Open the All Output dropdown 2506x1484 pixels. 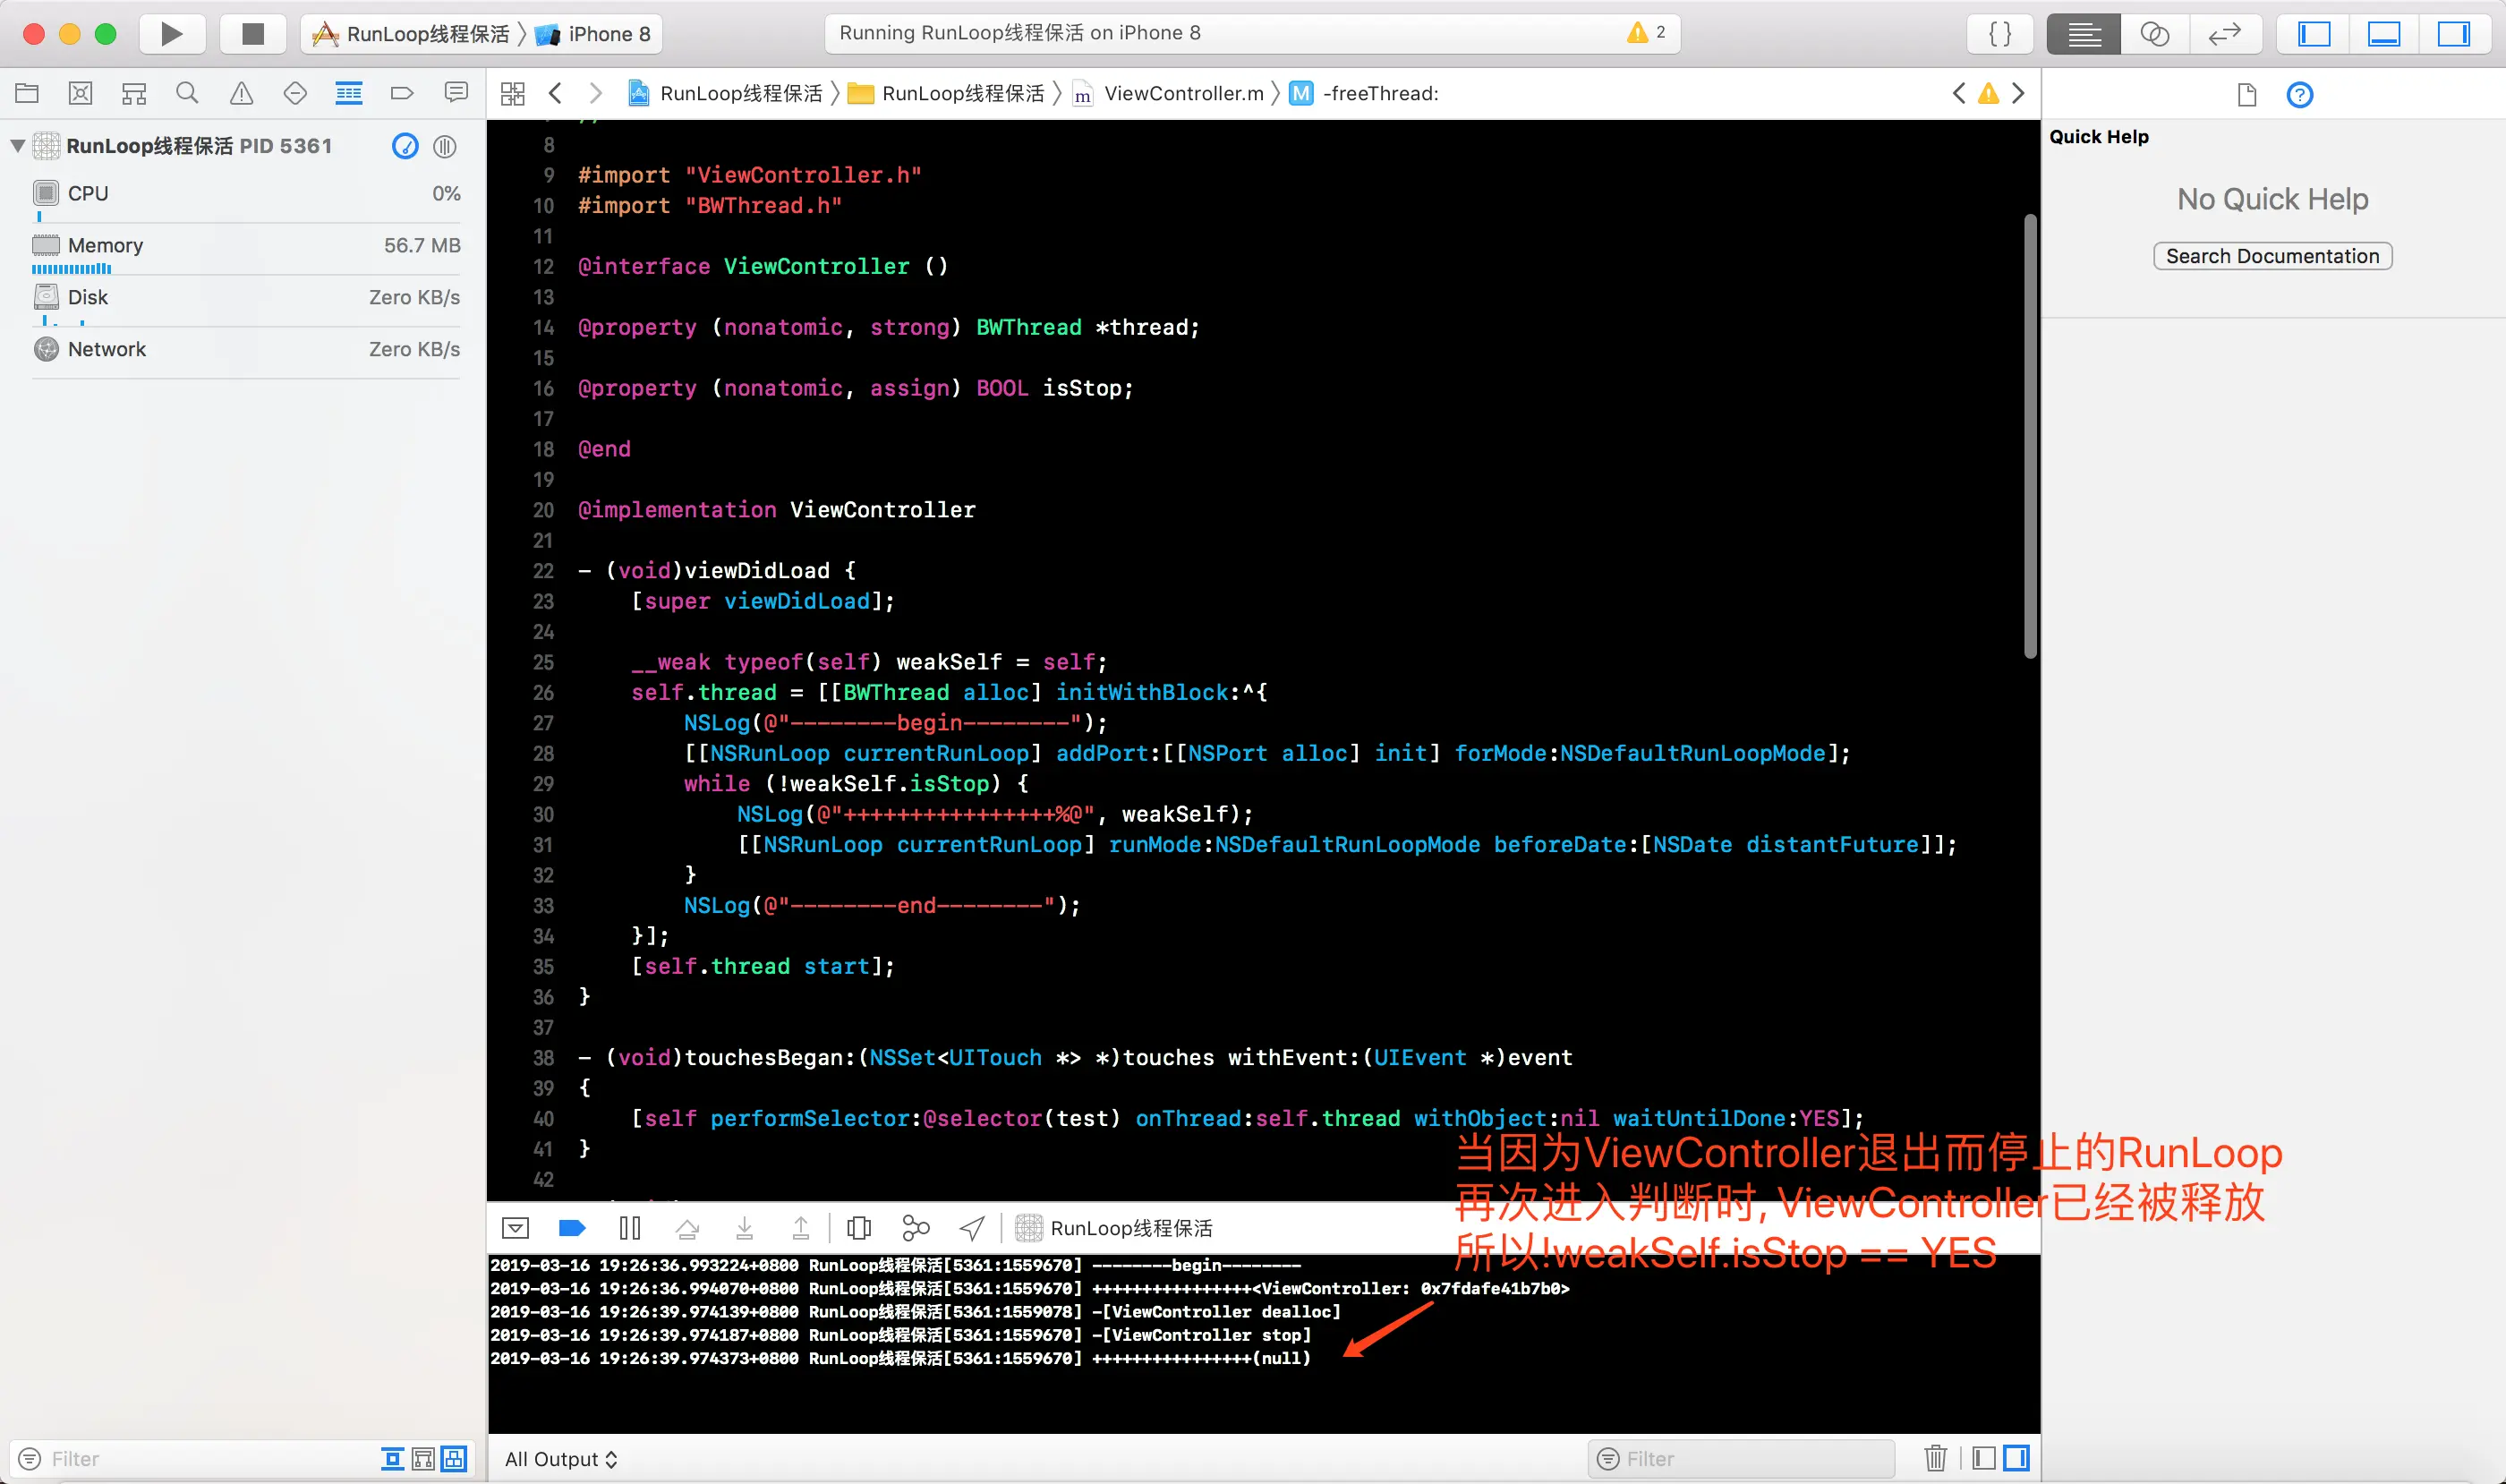click(x=561, y=1459)
